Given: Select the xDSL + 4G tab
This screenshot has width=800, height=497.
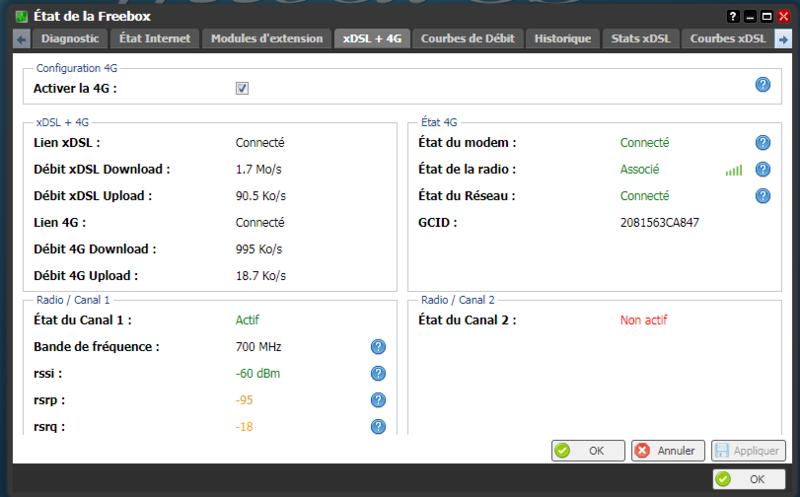Looking at the screenshot, I should (x=372, y=39).
